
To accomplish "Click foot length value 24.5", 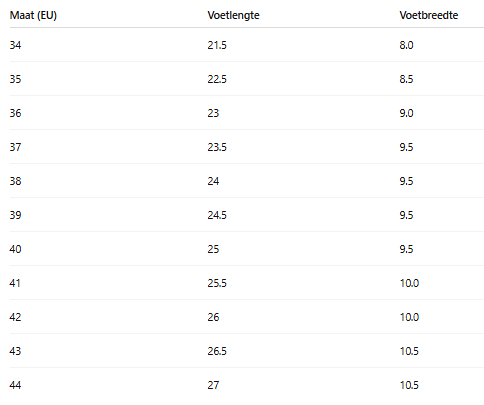I will (217, 215).
